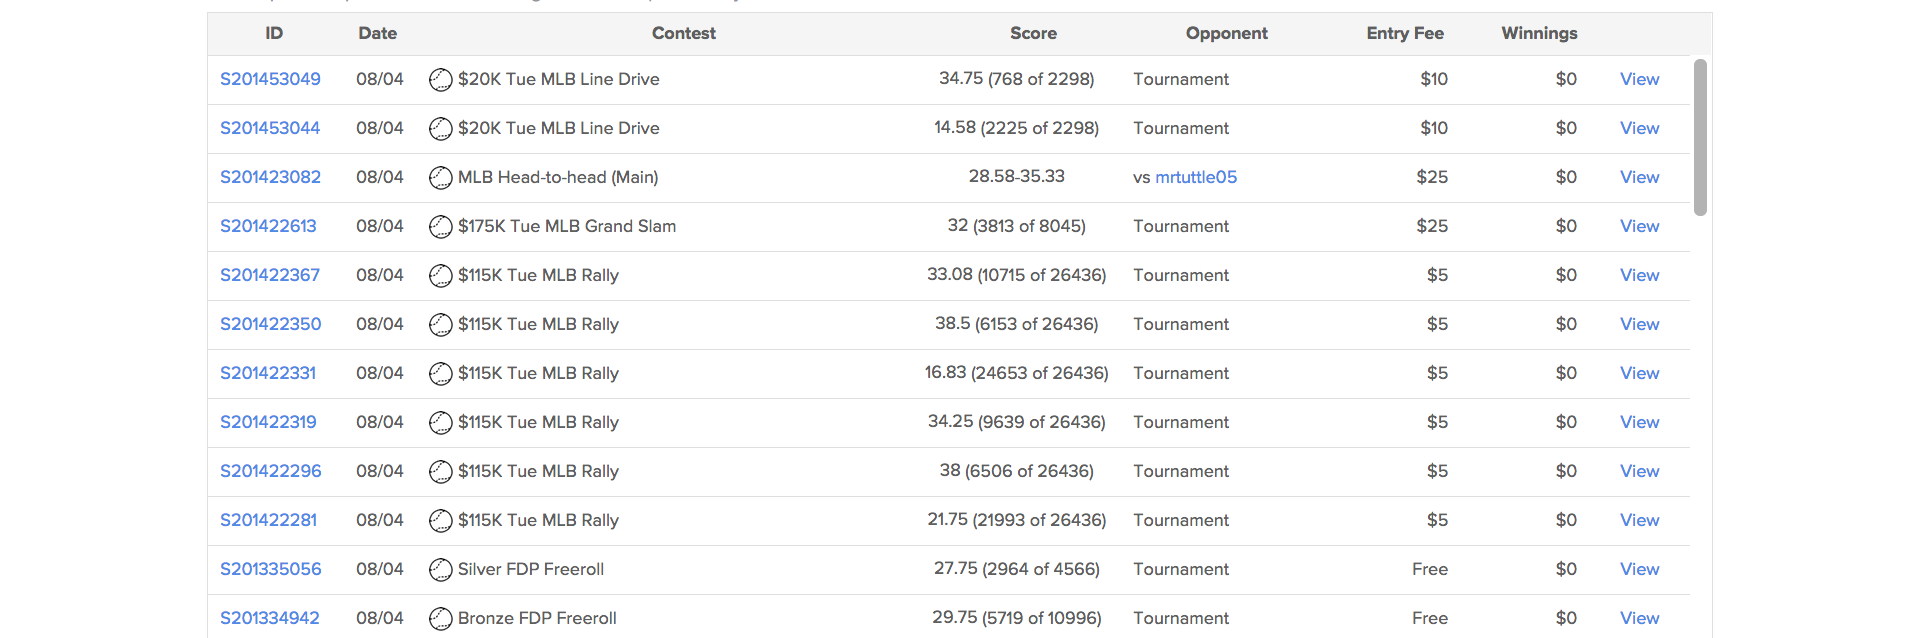
Task: Open entry ID S201453049
Action: coord(270,79)
